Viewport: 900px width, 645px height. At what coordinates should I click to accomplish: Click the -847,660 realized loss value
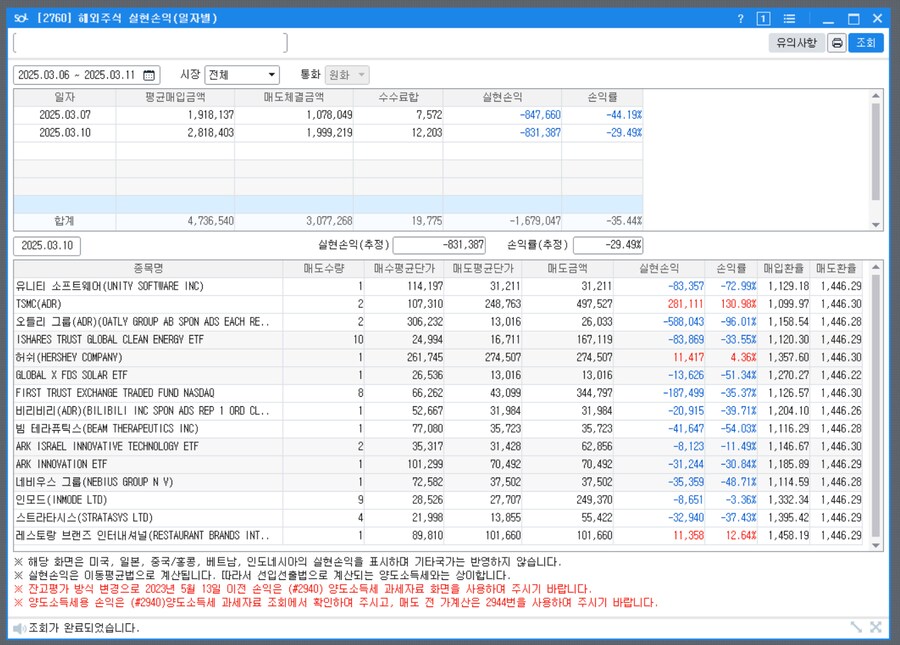pyautogui.click(x=540, y=115)
